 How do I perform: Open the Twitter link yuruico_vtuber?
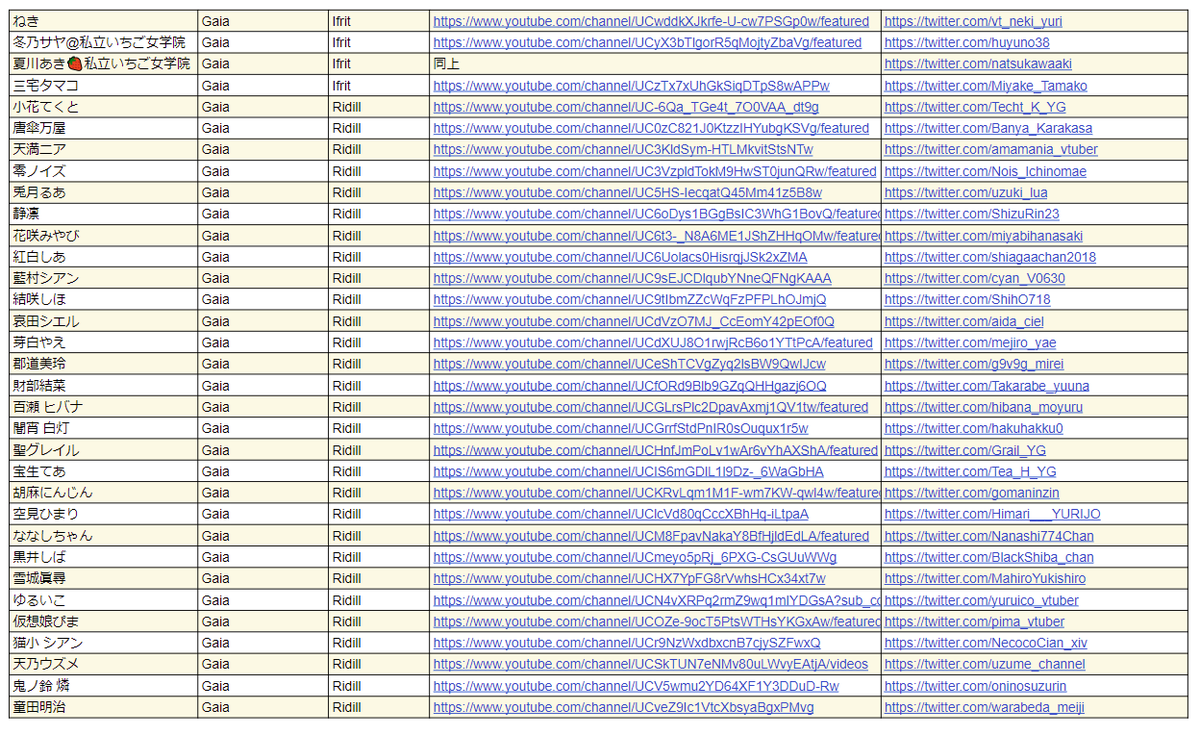[x=982, y=601]
